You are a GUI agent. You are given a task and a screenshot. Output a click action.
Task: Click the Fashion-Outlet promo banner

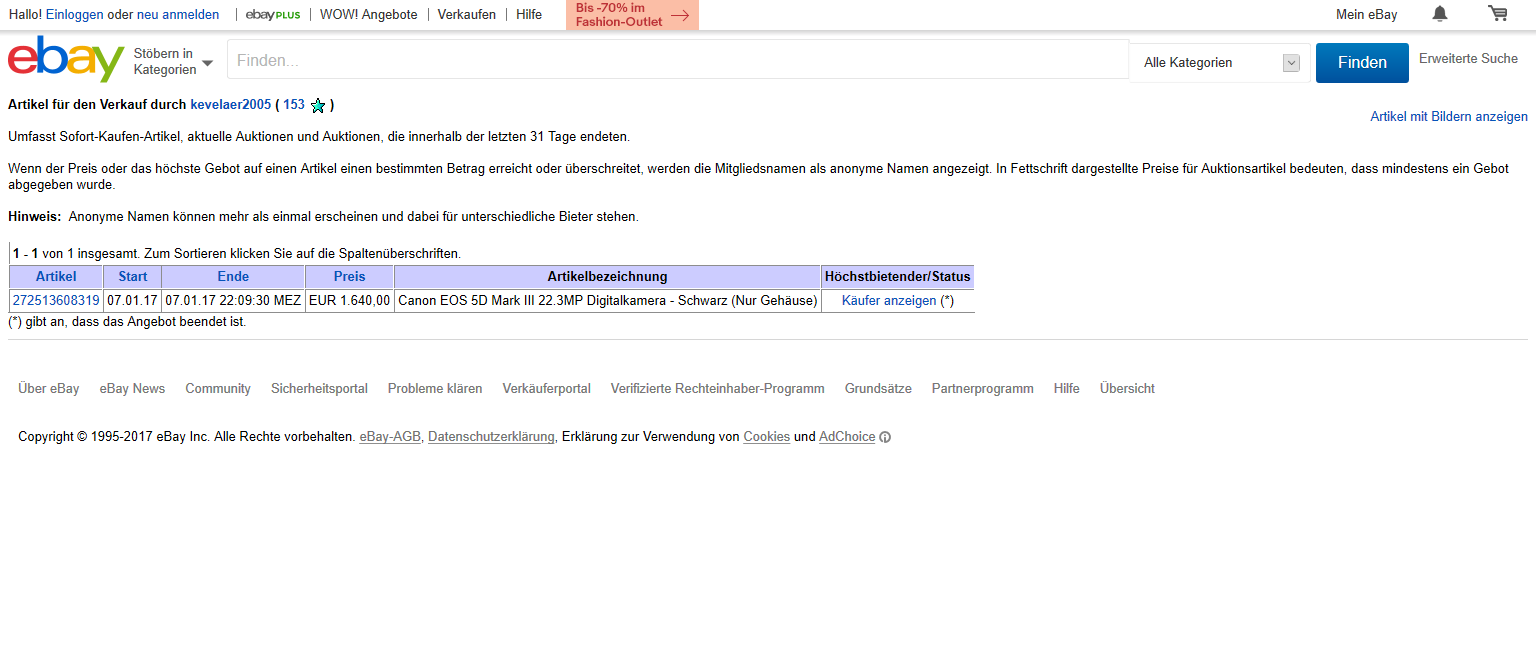(632, 15)
